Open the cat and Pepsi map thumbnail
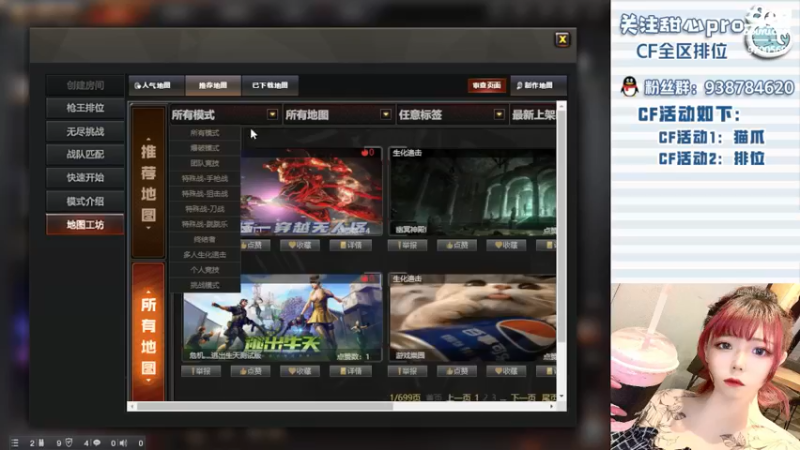The image size is (800, 450). (472, 317)
